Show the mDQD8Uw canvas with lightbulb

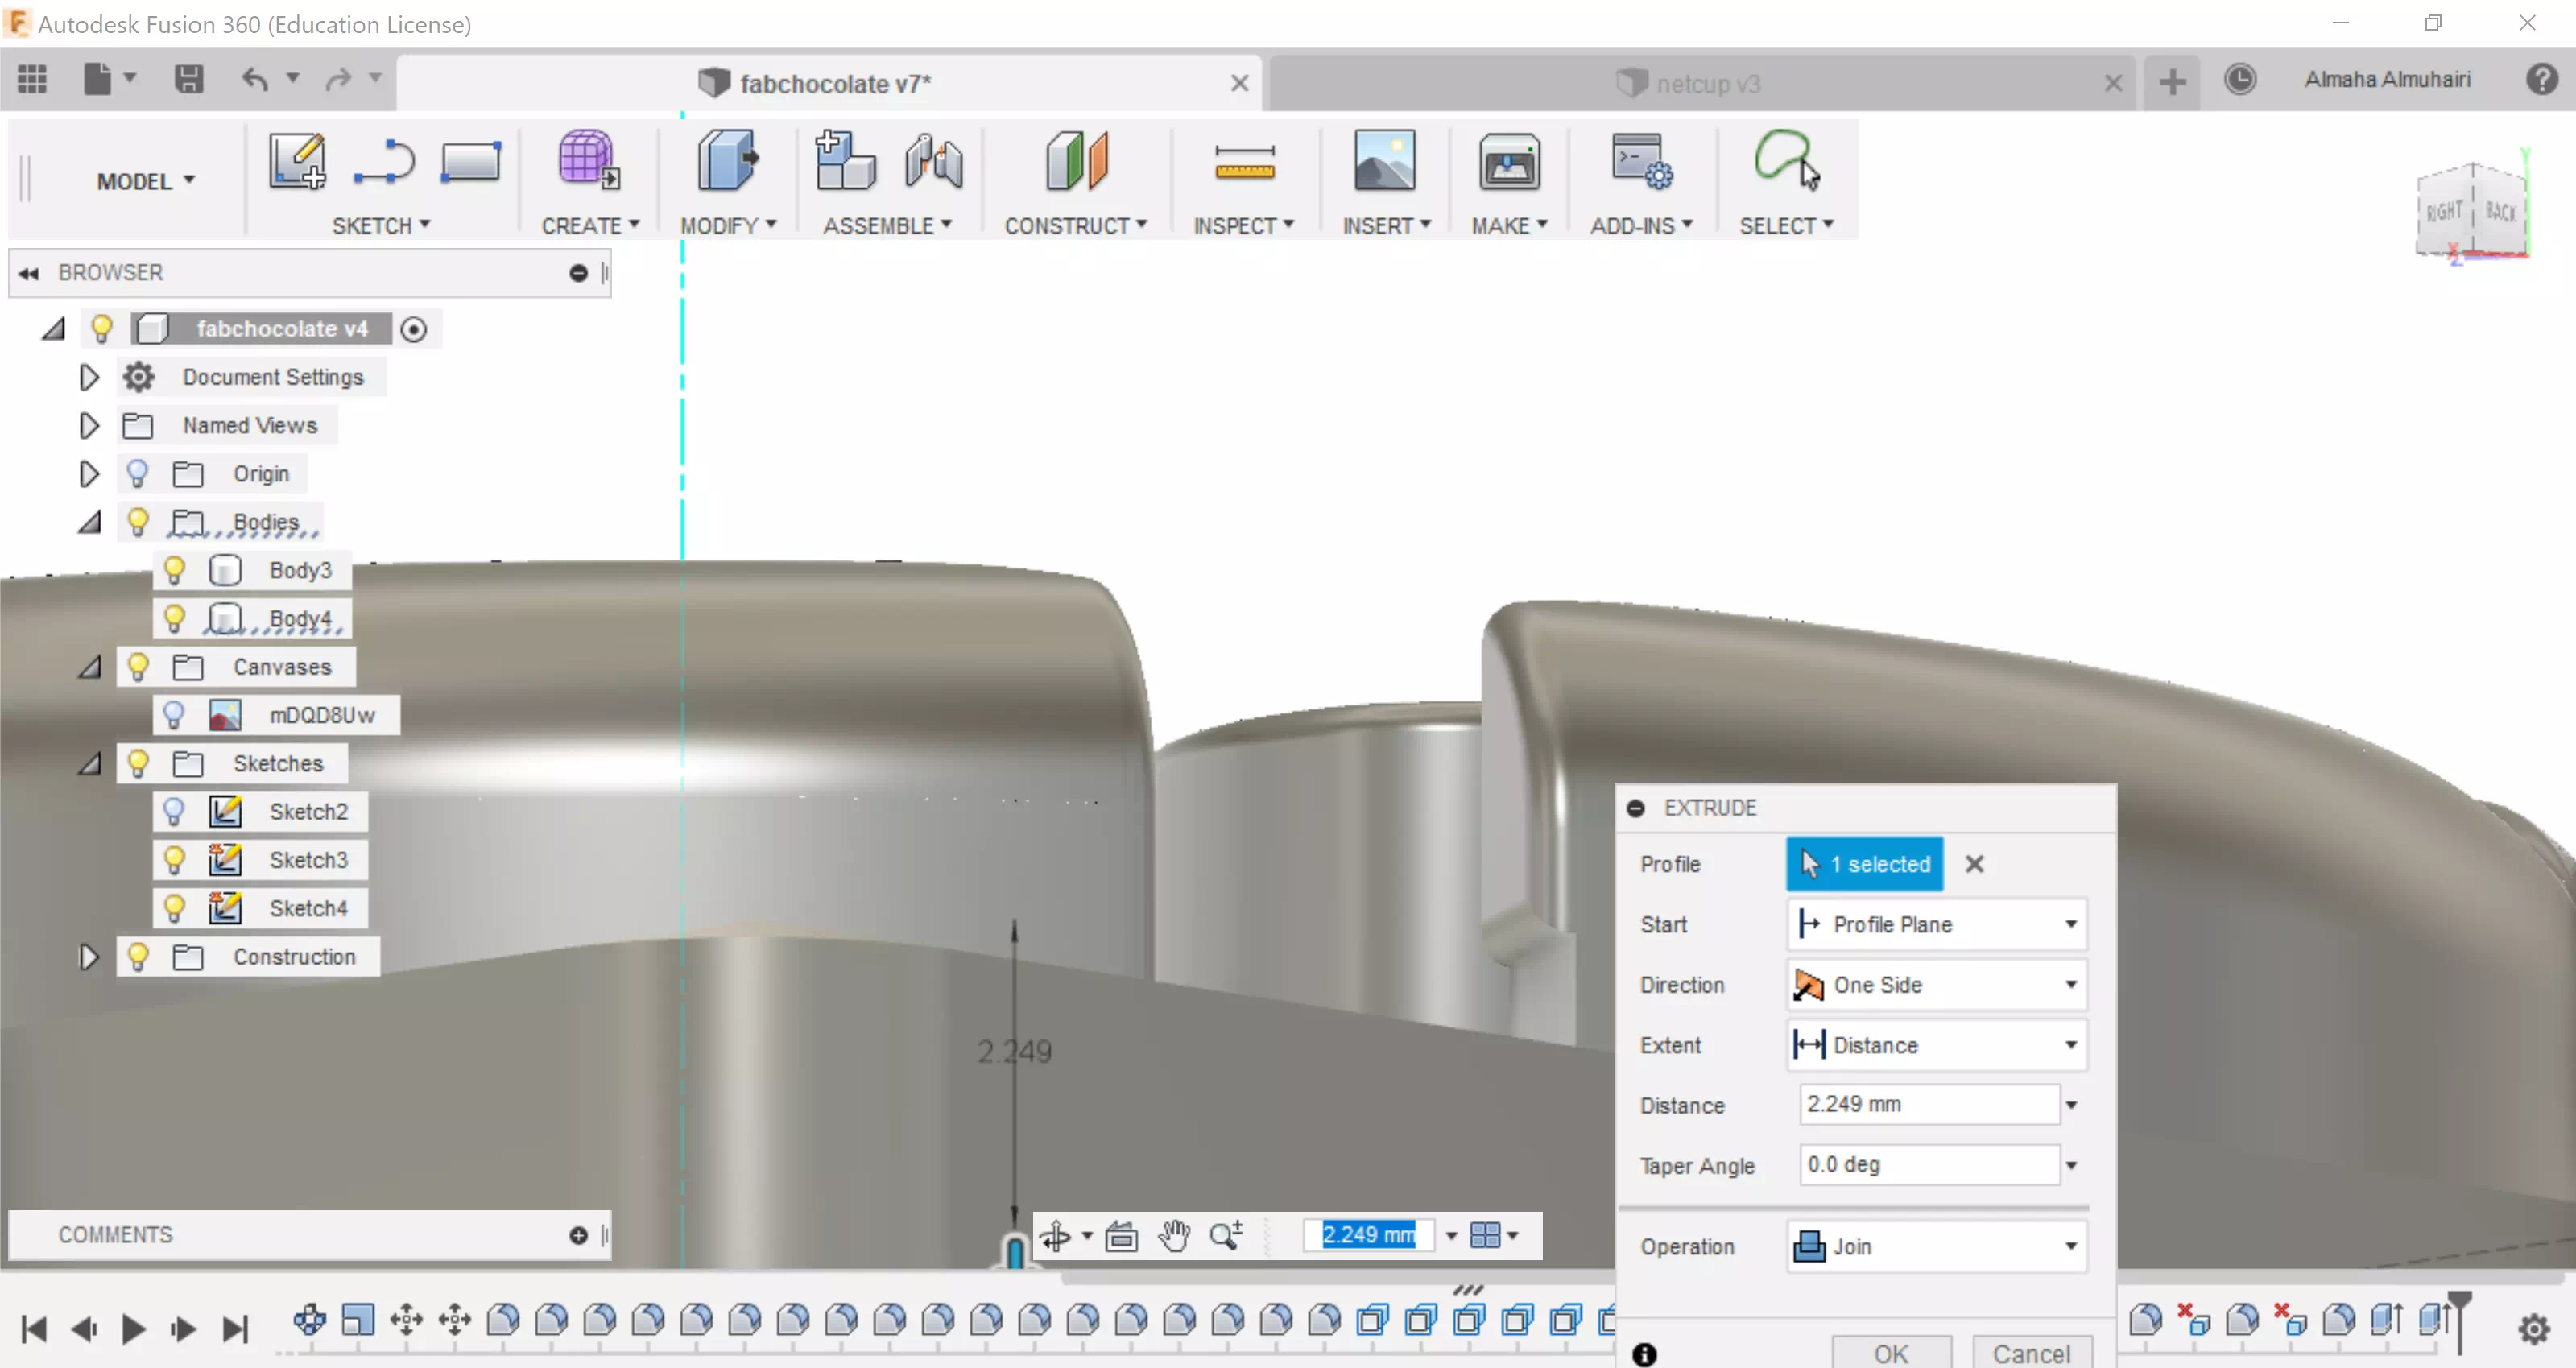(174, 715)
